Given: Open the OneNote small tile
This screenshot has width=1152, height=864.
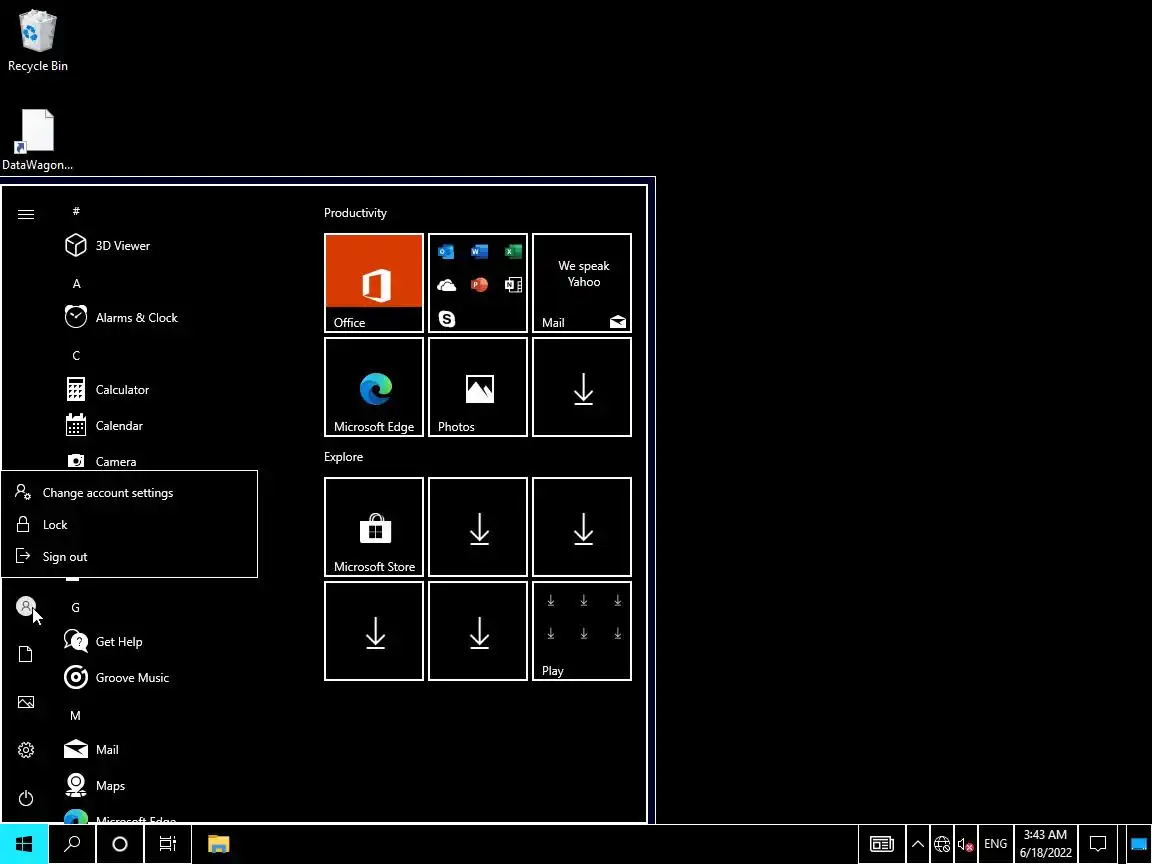Looking at the screenshot, I should click(513, 285).
